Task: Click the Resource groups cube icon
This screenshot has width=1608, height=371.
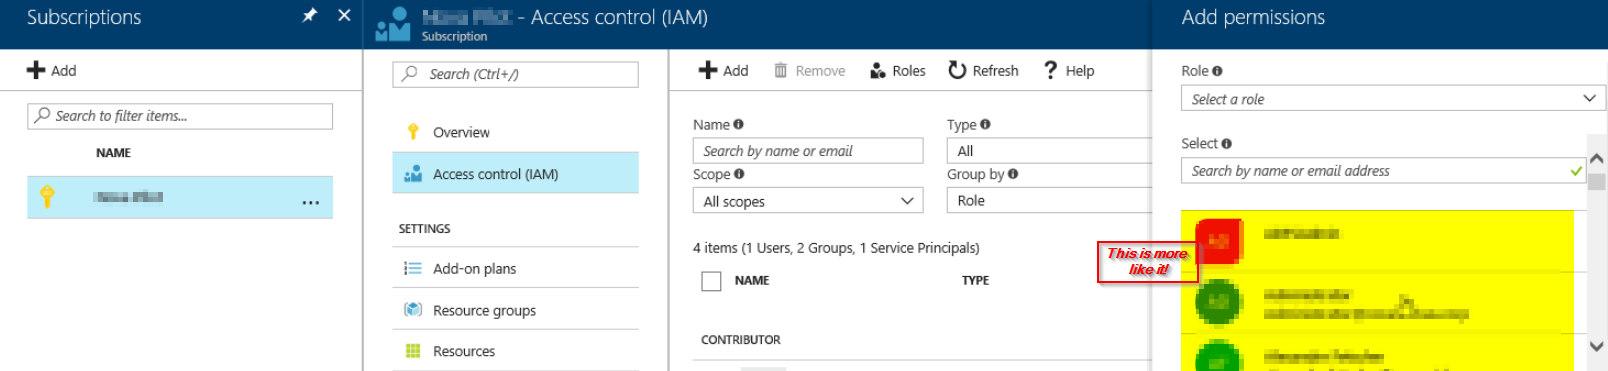Action: [412, 310]
